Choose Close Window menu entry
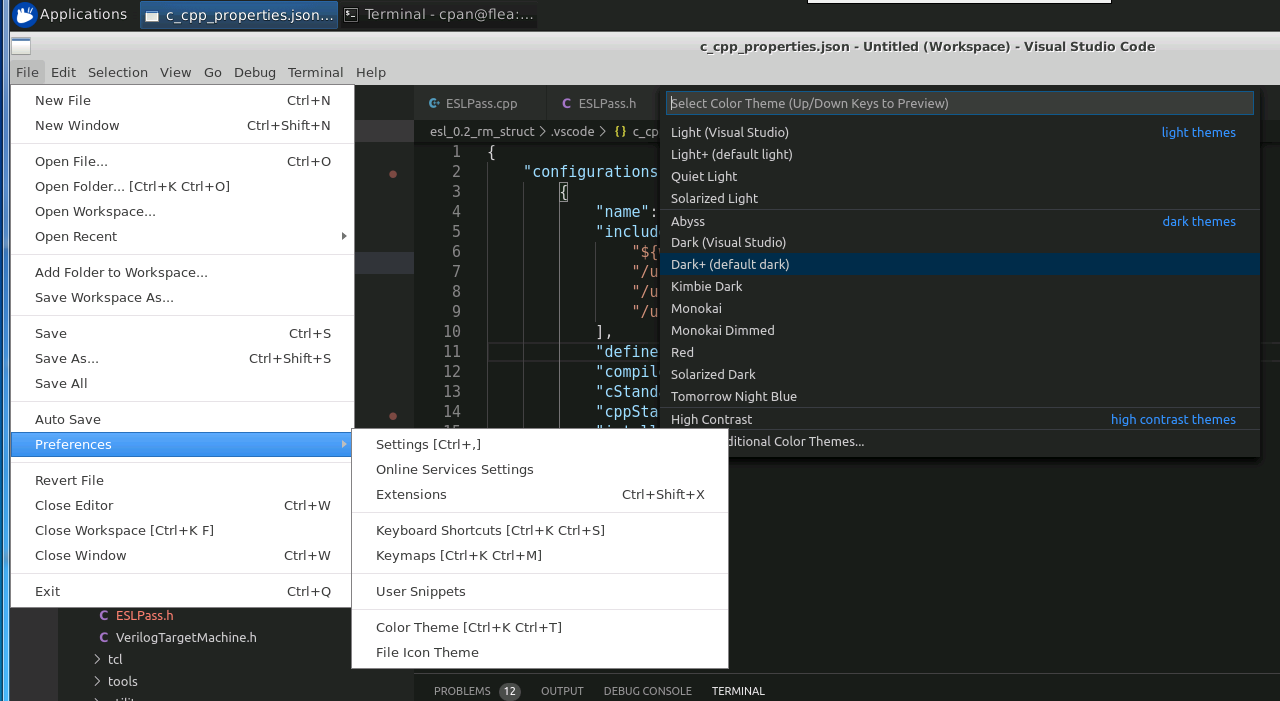The image size is (1280, 701). (x=183, y=555)
